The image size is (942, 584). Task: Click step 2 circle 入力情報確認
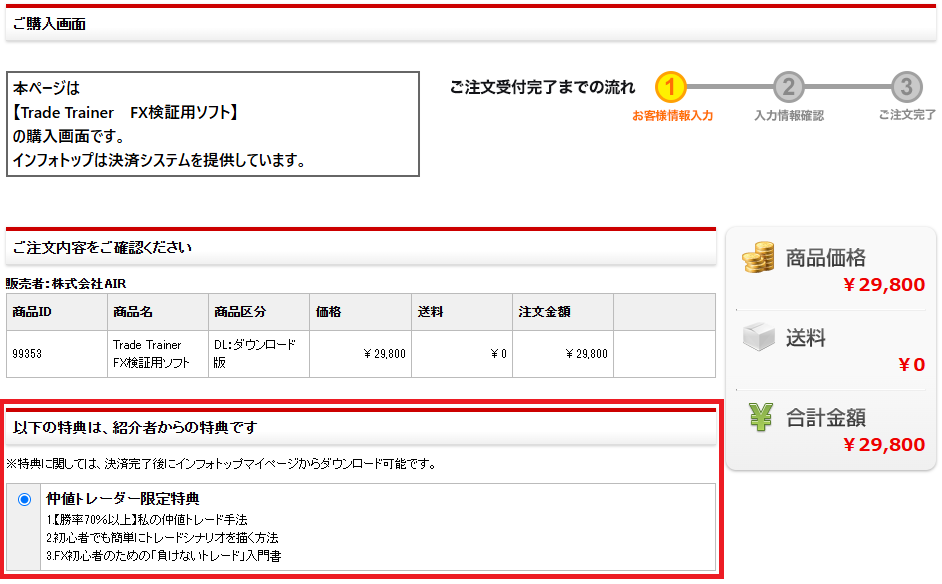point(788,87)
